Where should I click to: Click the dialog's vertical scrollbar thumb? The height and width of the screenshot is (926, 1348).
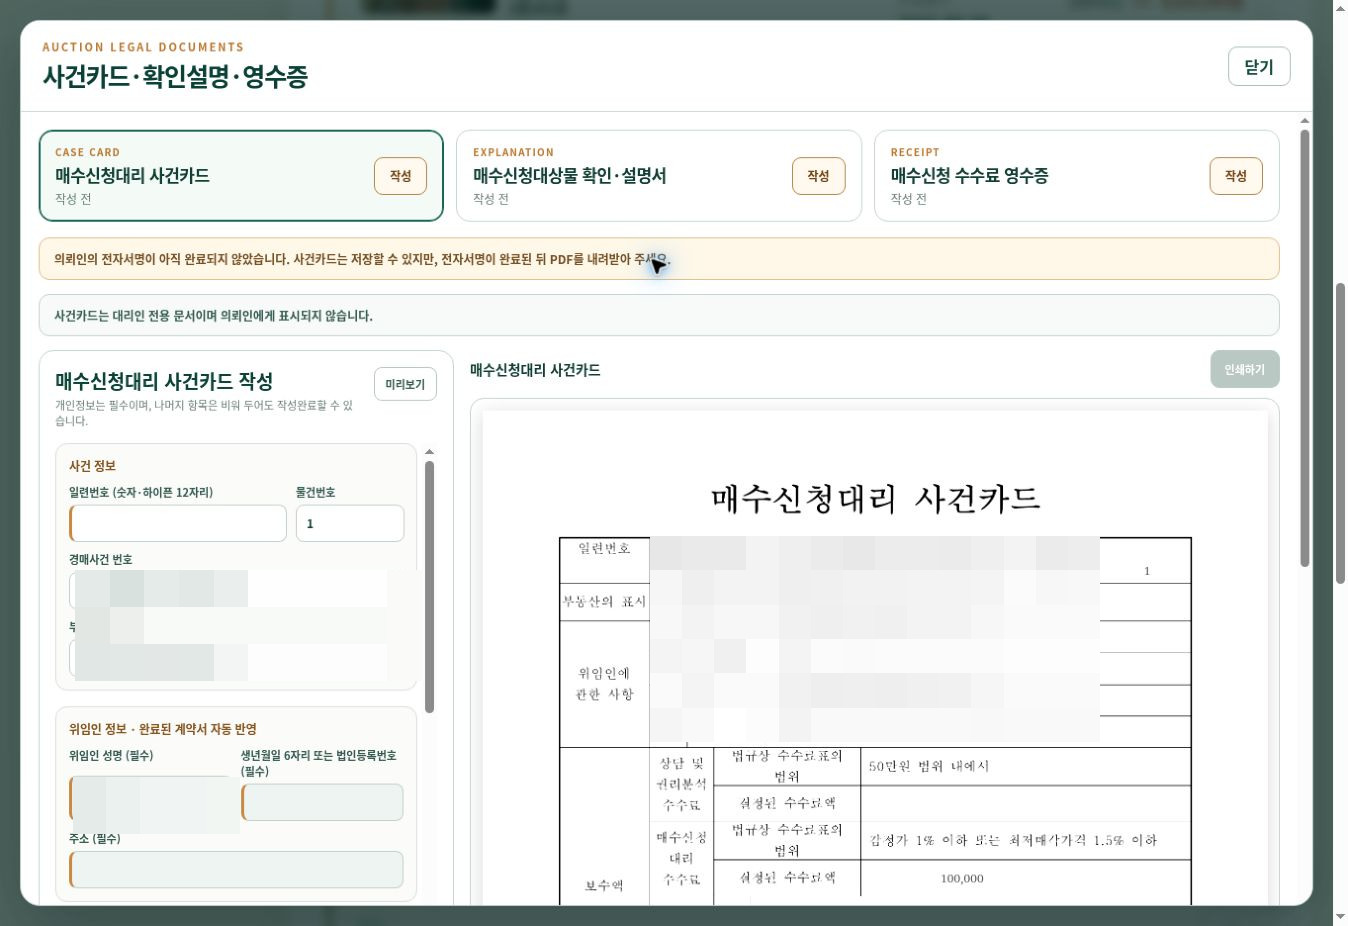pyautogui.click(x=1305, y=348)
